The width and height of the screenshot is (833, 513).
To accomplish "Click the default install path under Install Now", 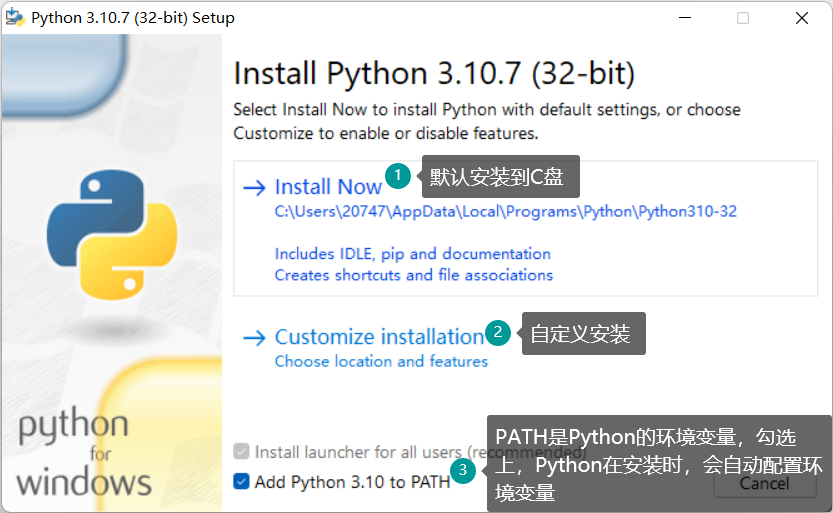I will 505,212.
